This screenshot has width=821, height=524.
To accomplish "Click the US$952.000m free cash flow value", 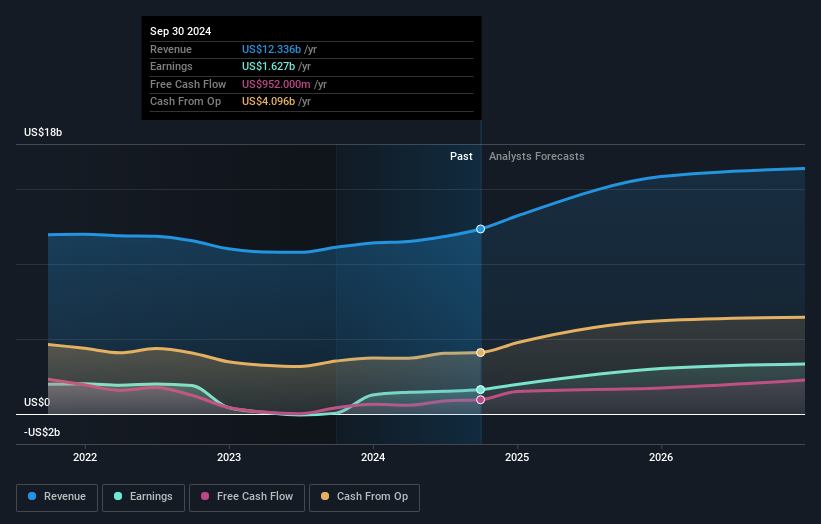I will point(276,84).
